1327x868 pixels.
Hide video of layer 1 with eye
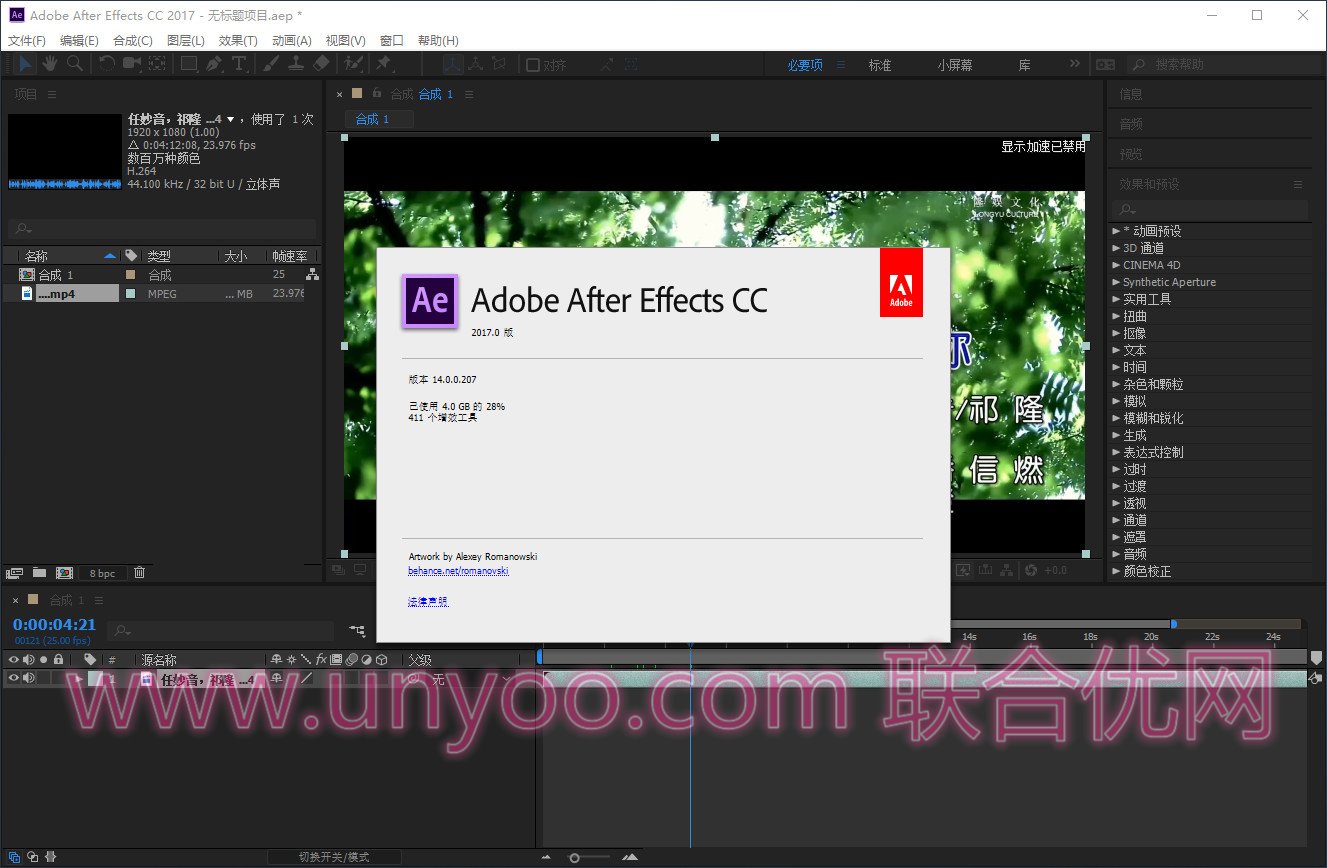pyautogui.click(x=13, y=678)
